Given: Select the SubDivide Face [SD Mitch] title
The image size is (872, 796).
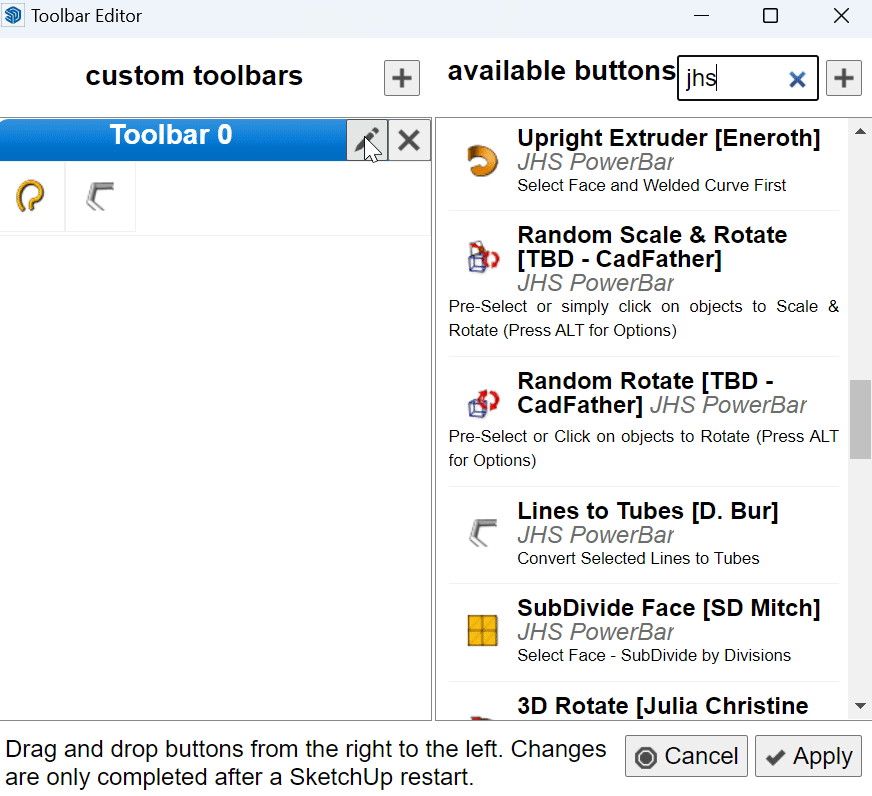Looking at the screenshot, I should pyautogui.click(x=668, y=608).
